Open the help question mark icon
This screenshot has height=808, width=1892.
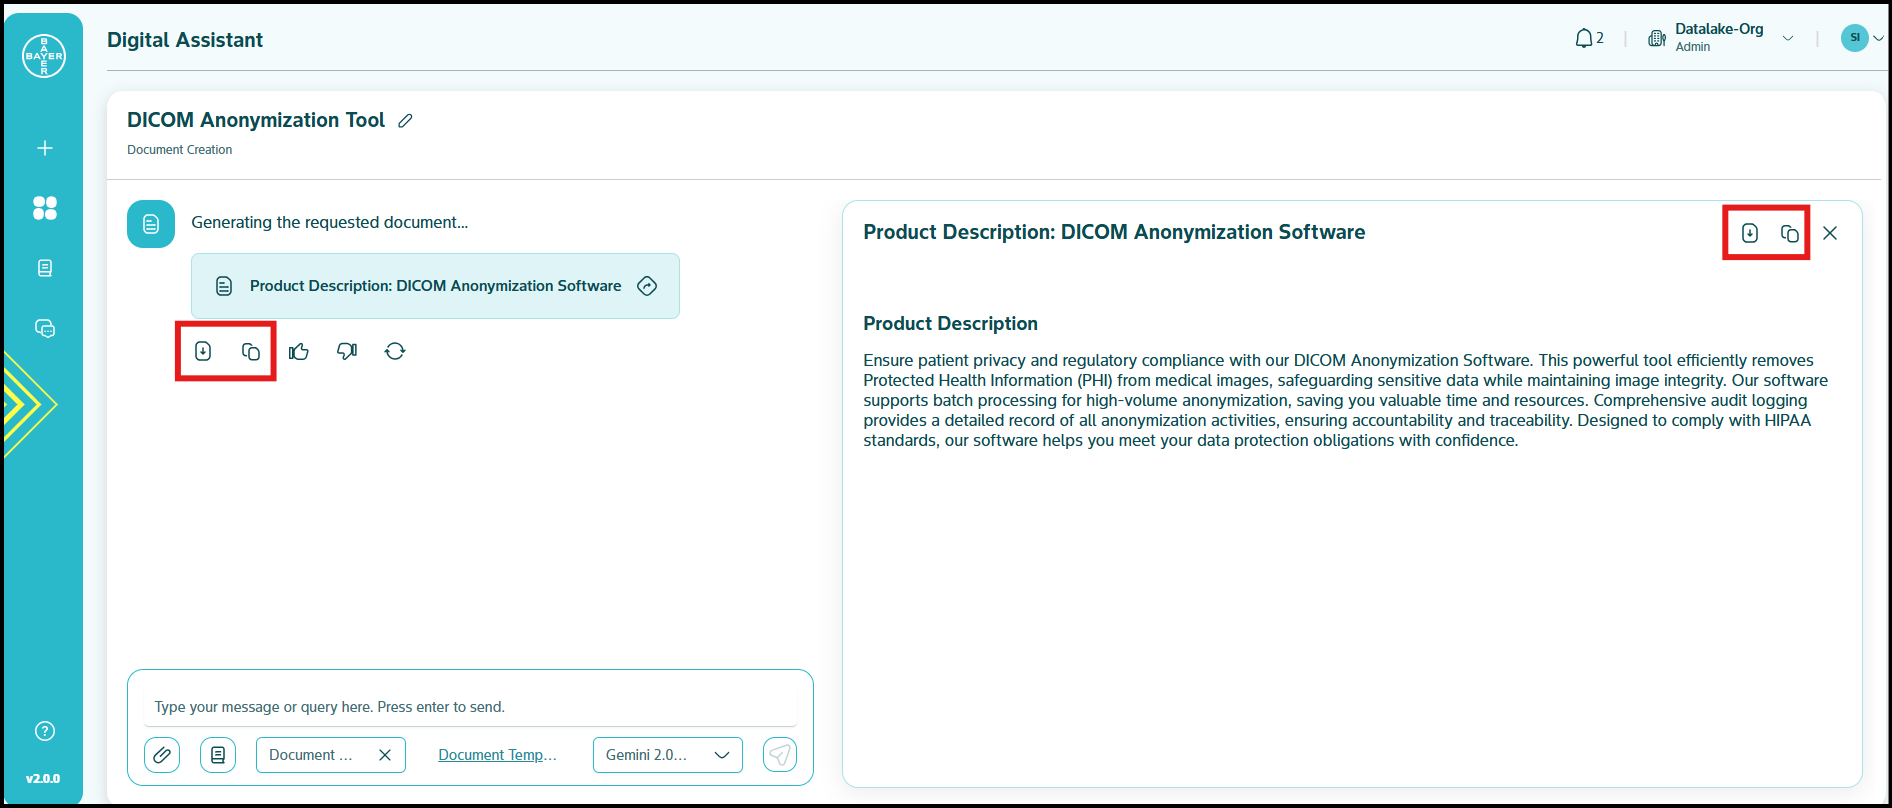pos(45,731)
